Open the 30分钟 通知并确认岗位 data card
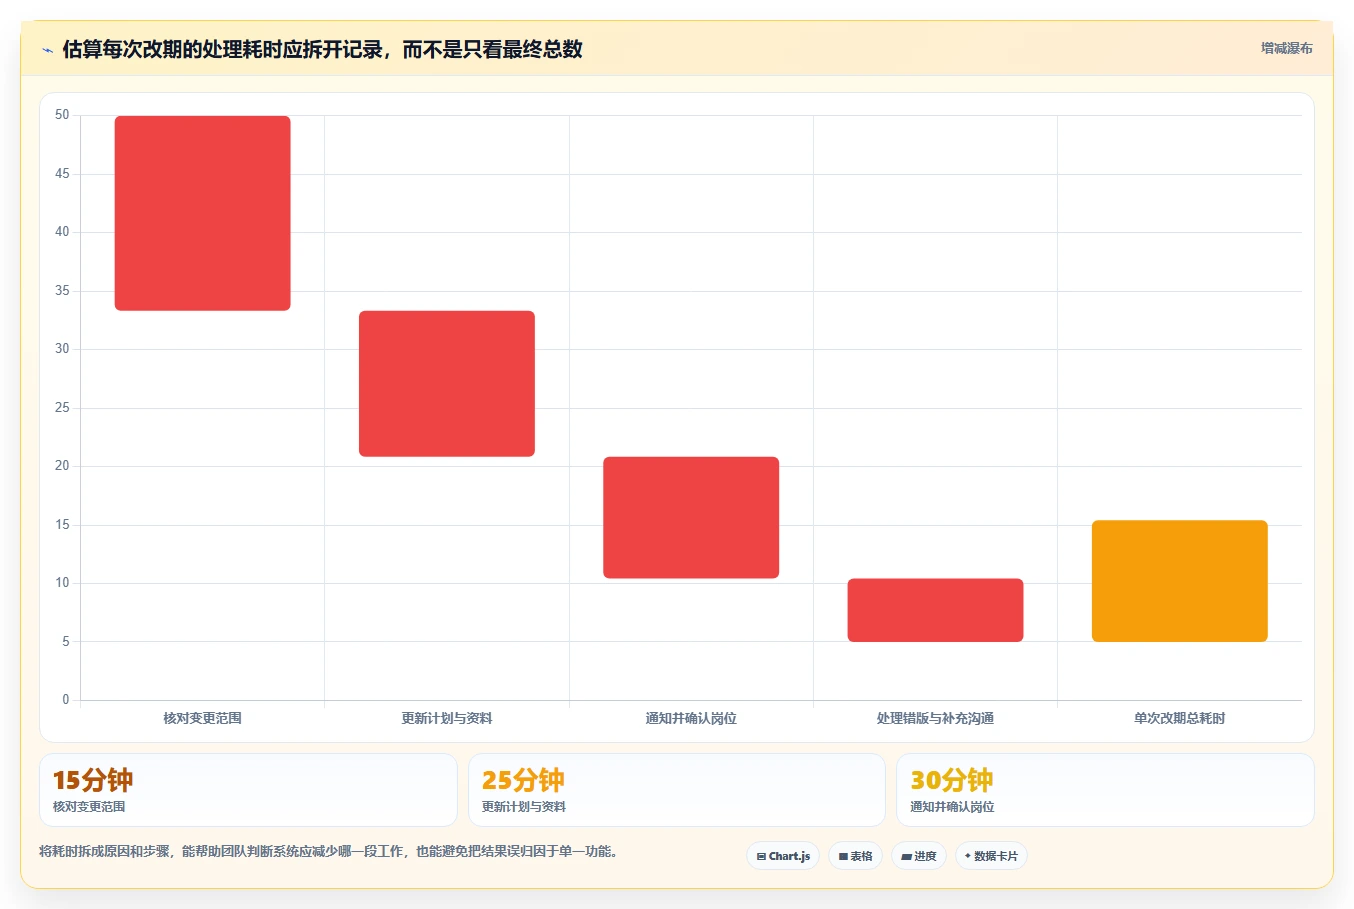 [x=1105, y=790]
